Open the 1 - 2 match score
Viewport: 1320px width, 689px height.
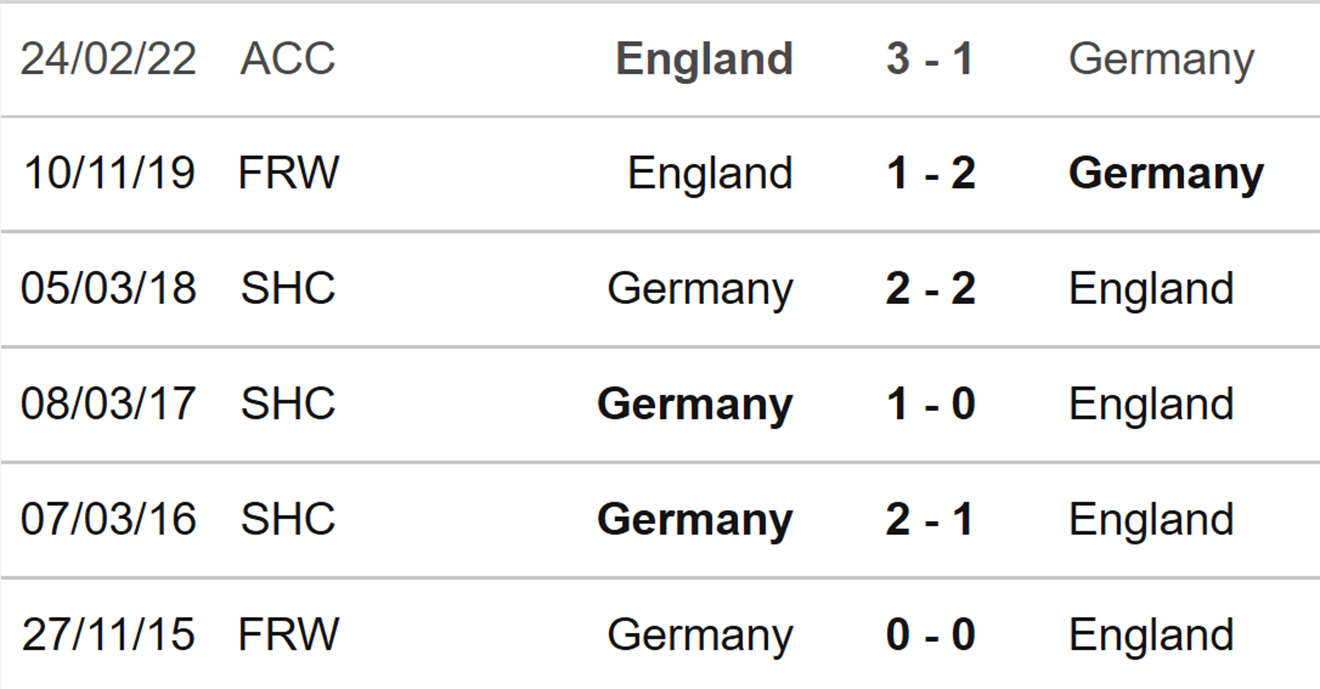coord(929,174)
